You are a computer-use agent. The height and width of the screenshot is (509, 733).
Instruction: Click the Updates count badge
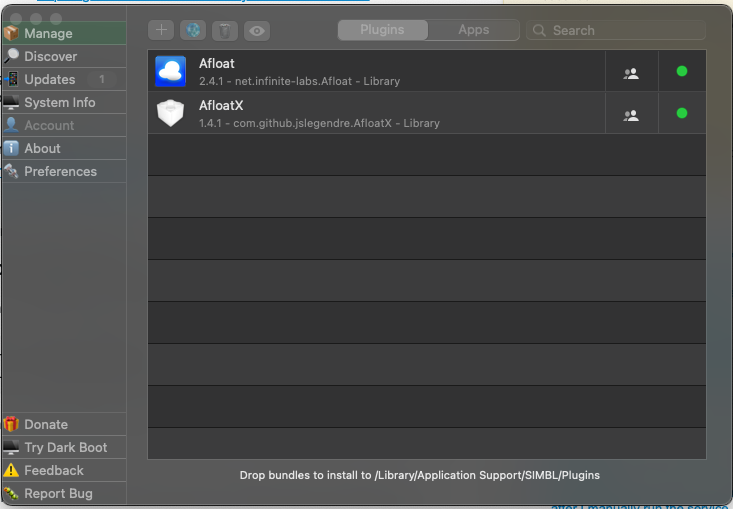102,79
